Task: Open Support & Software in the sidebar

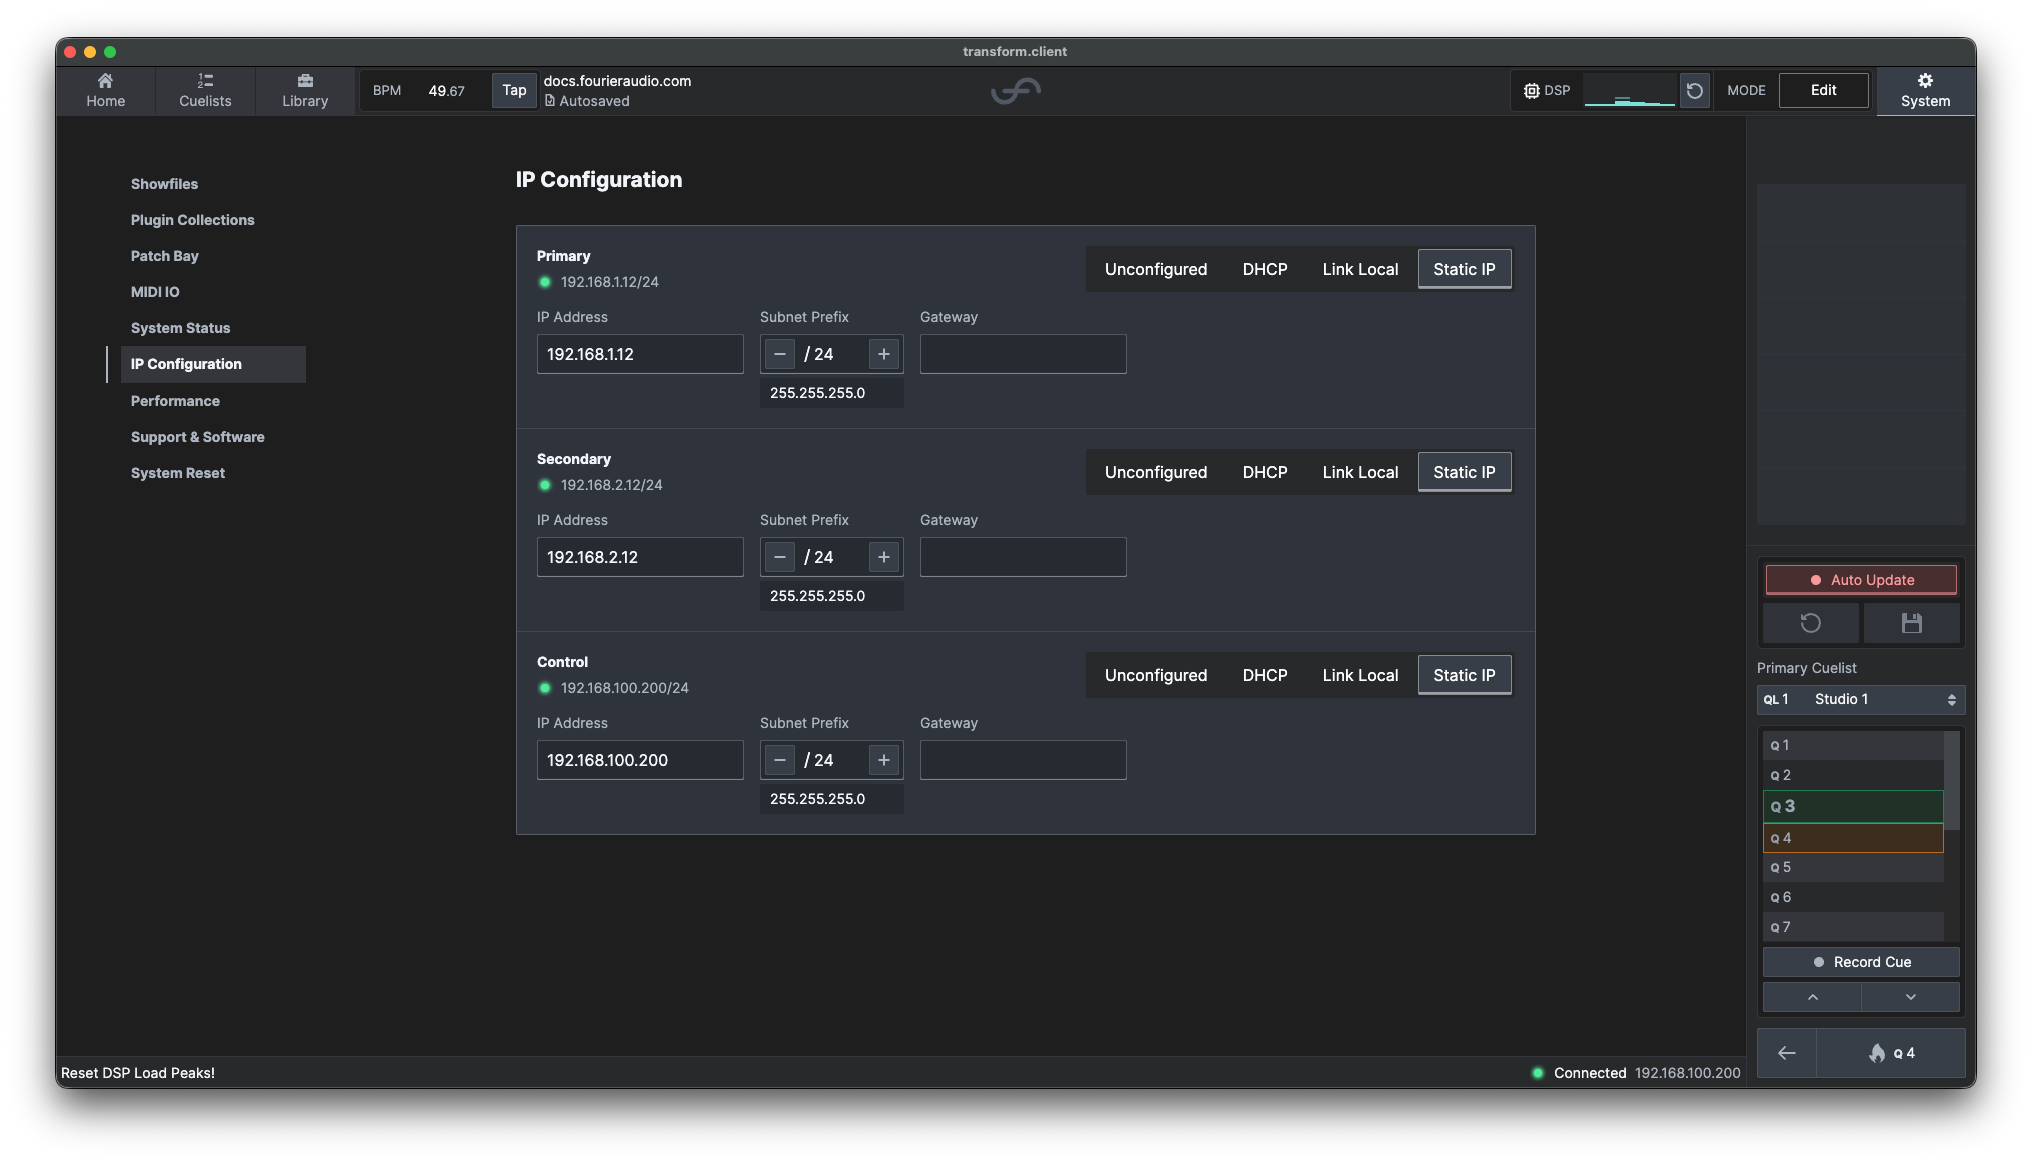Action: [x=198, y=437]
